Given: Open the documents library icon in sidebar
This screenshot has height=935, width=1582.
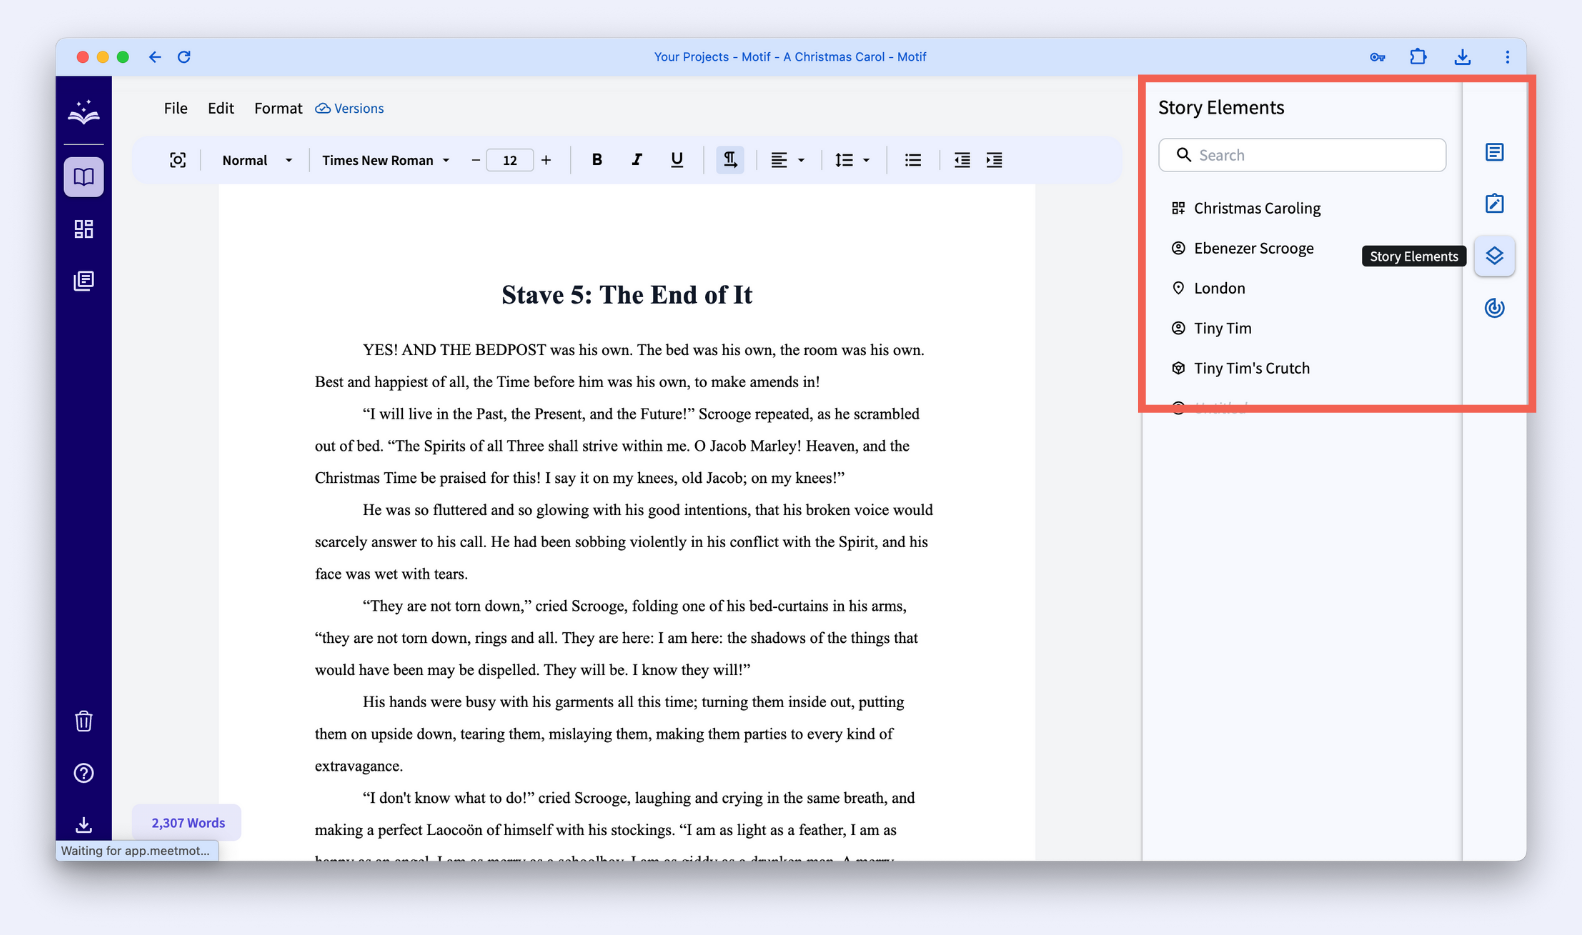Looking at the screenshot, I should tap(84, 281).
